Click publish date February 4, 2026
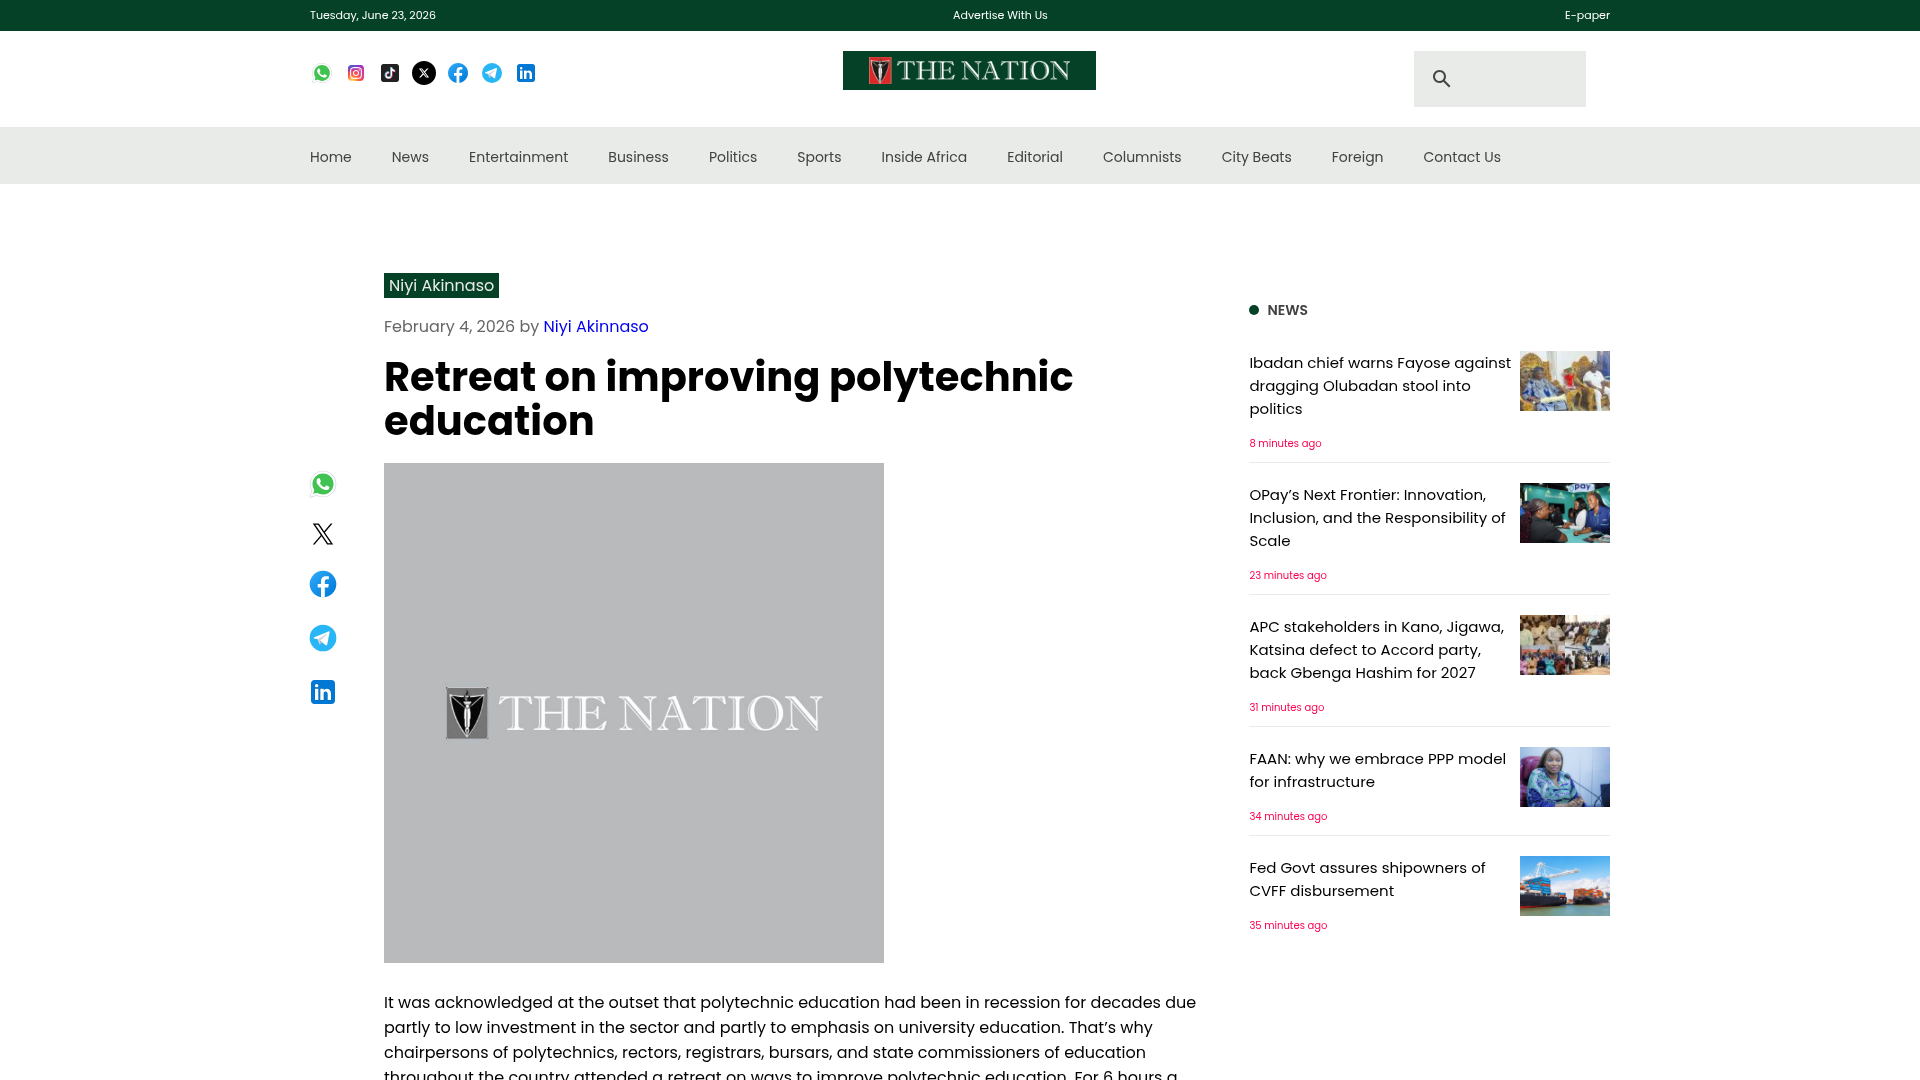 pos(449,327)
